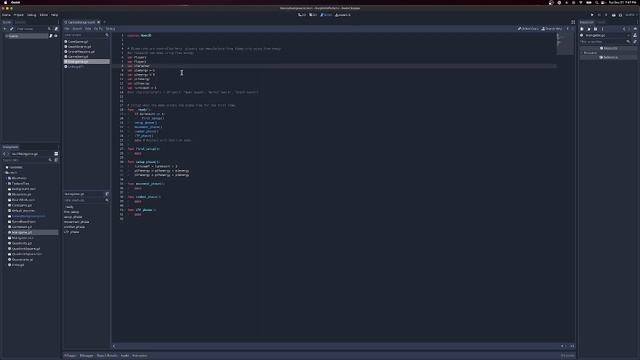The width and height of the screenshot is (640, 360).
Task: Open the Help menu
Action: click(x=54, y=15)
